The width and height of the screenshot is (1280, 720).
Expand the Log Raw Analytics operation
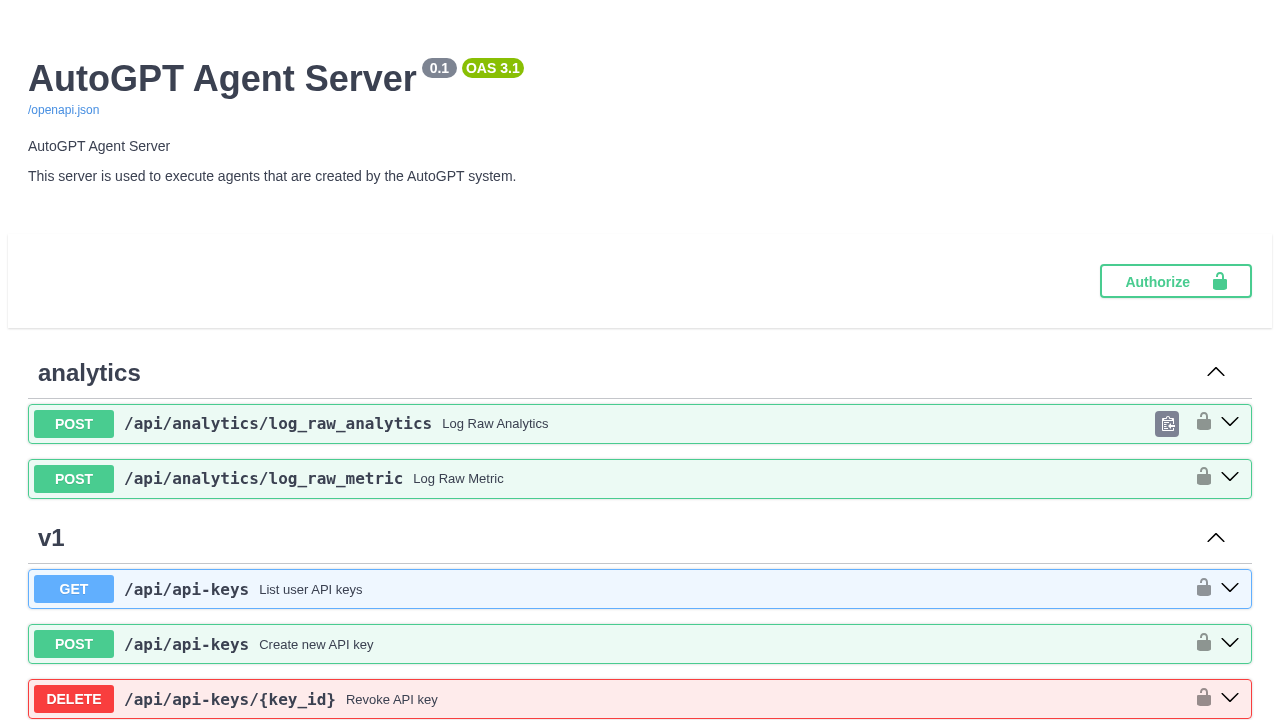(1231, 422)
